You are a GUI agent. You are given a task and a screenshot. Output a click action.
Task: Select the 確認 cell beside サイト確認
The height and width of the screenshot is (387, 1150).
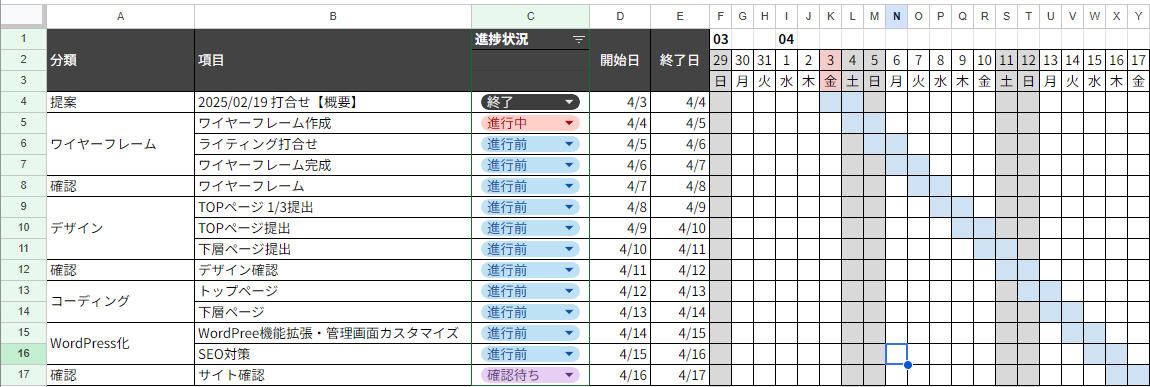(120, 375)
